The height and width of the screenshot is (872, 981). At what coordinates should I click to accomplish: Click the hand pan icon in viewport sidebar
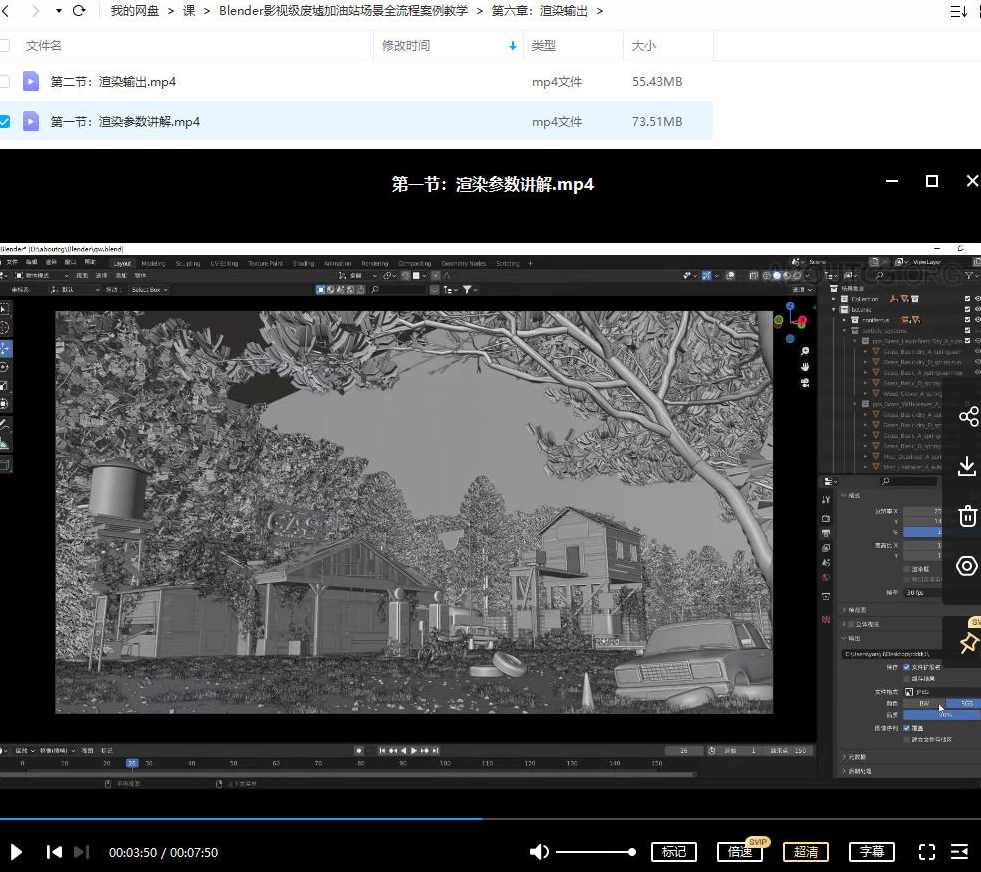pyautogui.click(x=804, y=368)
